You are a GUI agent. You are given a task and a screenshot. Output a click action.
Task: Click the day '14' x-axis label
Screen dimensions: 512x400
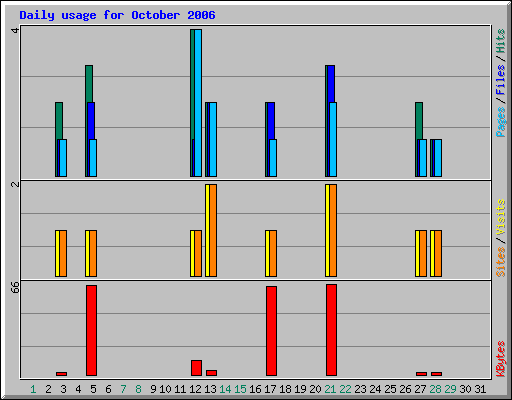[x=225, y=389]
